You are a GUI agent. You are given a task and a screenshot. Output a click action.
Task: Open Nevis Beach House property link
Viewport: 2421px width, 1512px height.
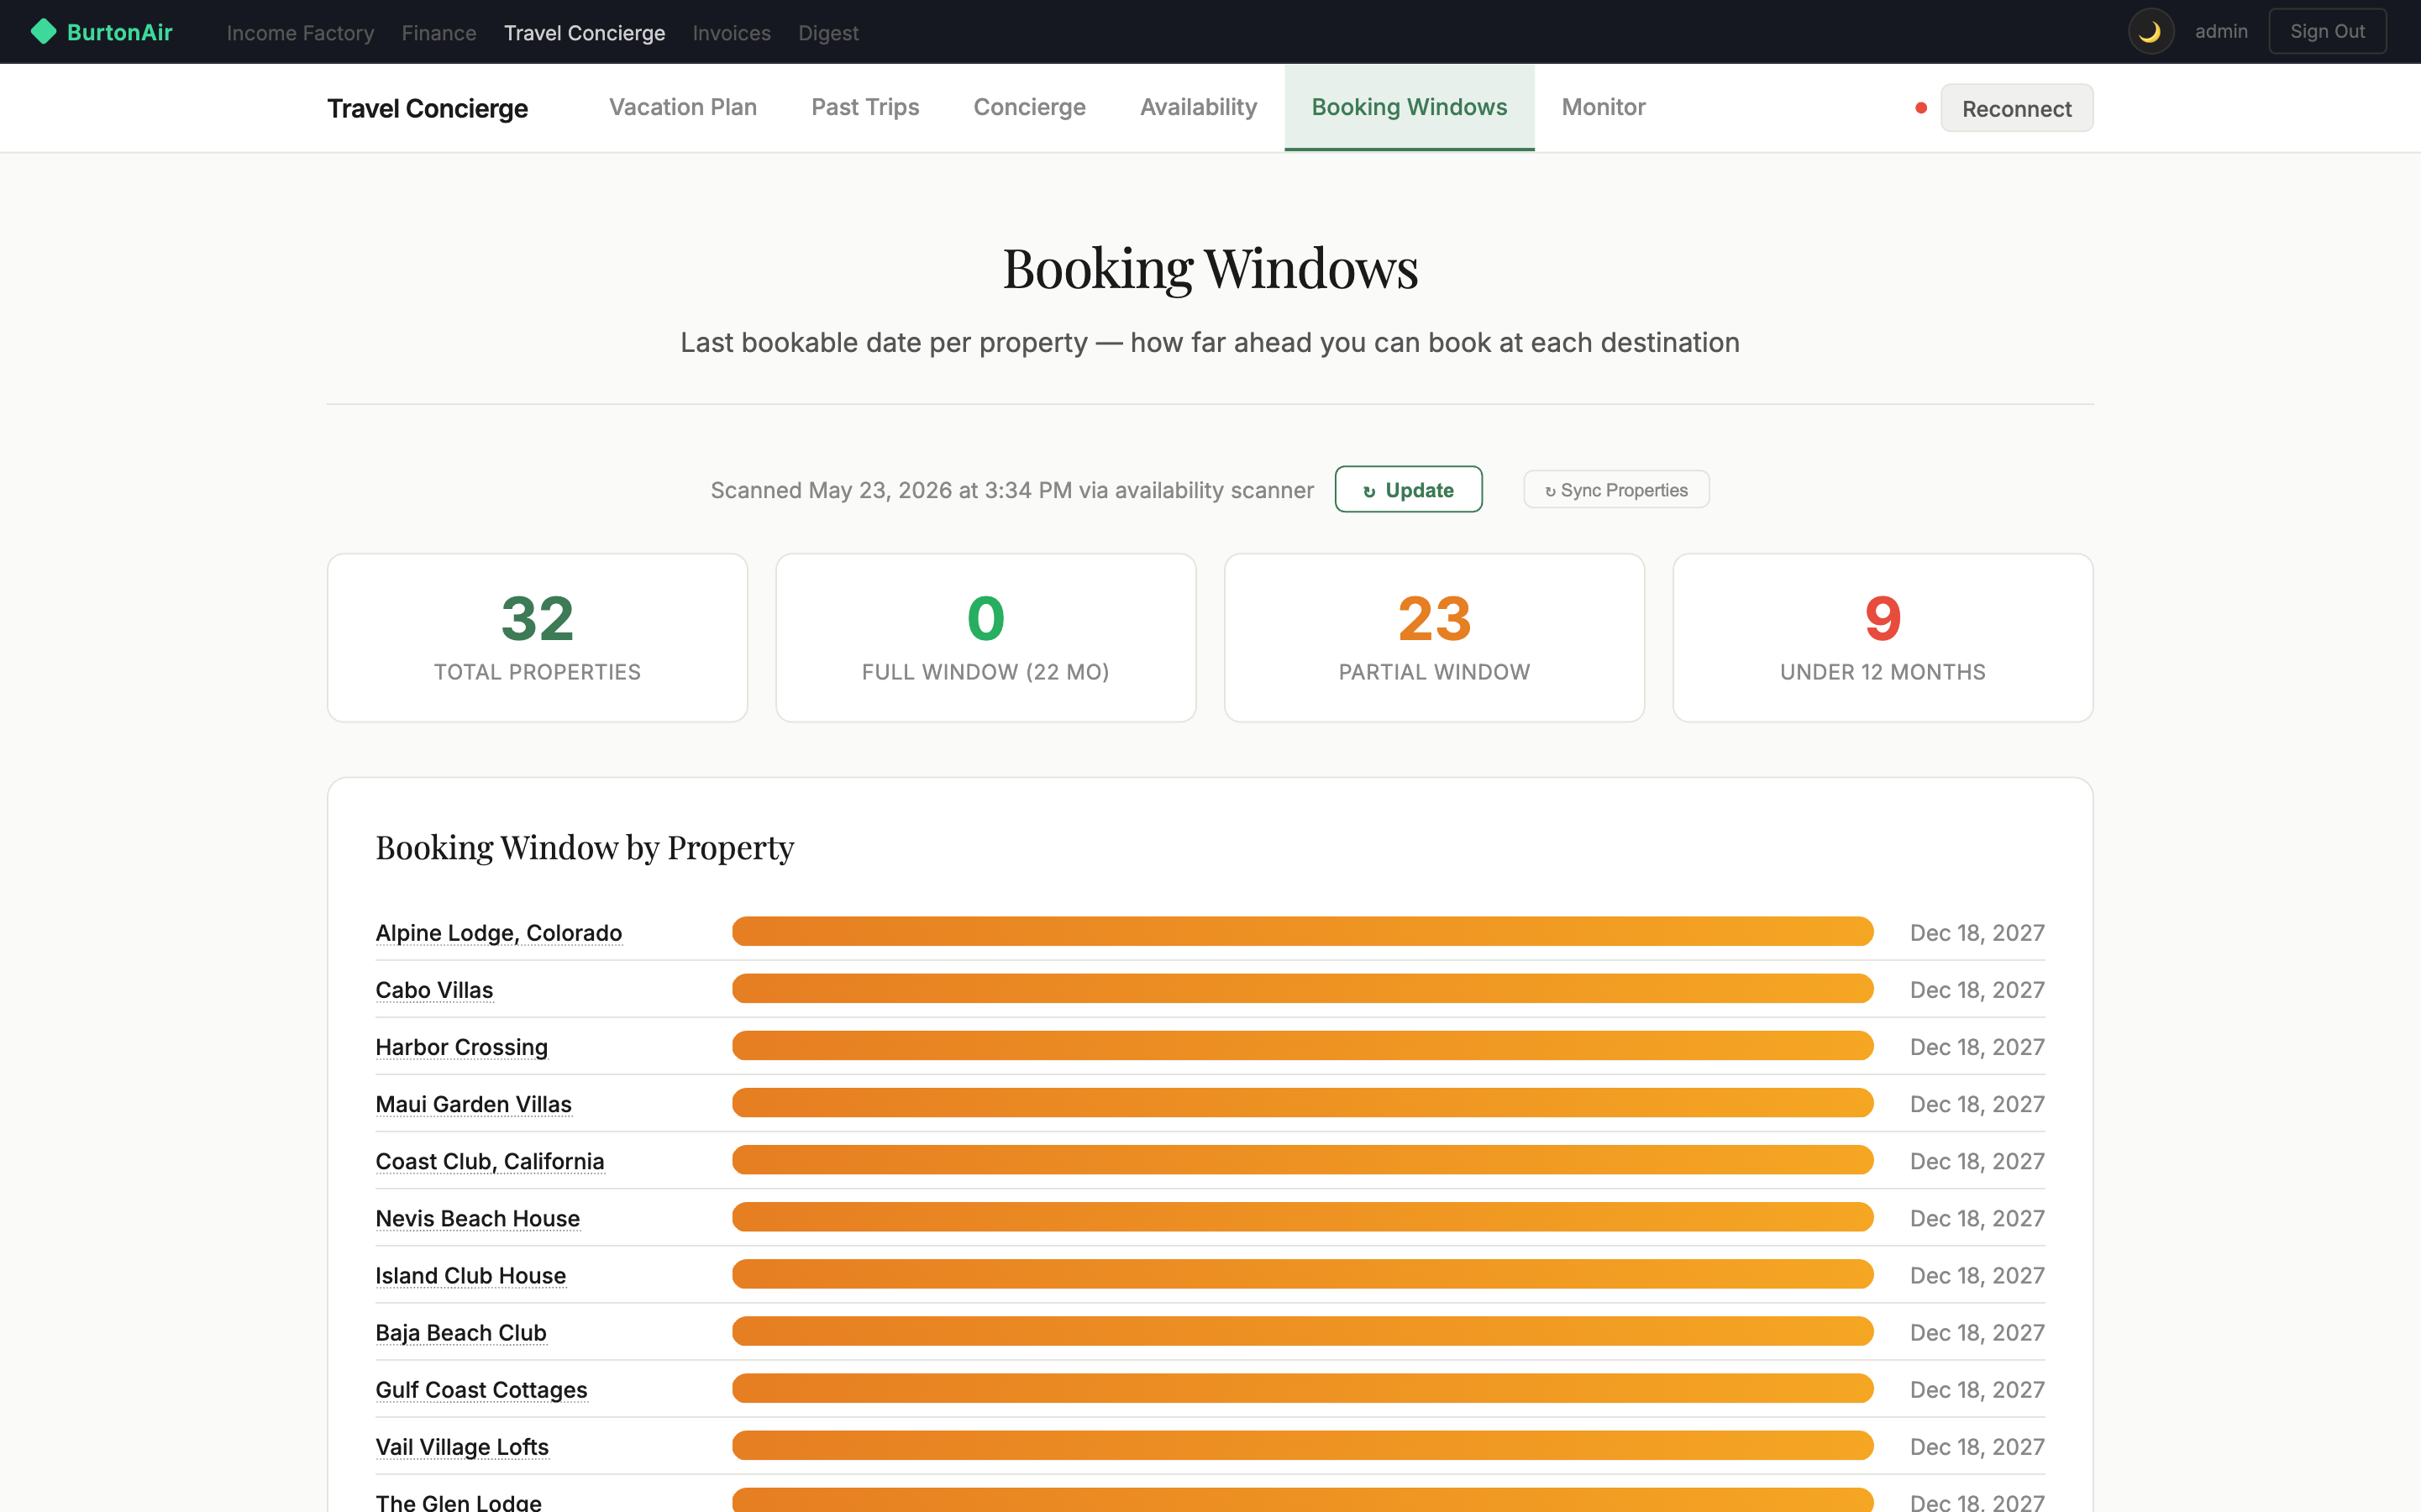tap(477, 1218)
